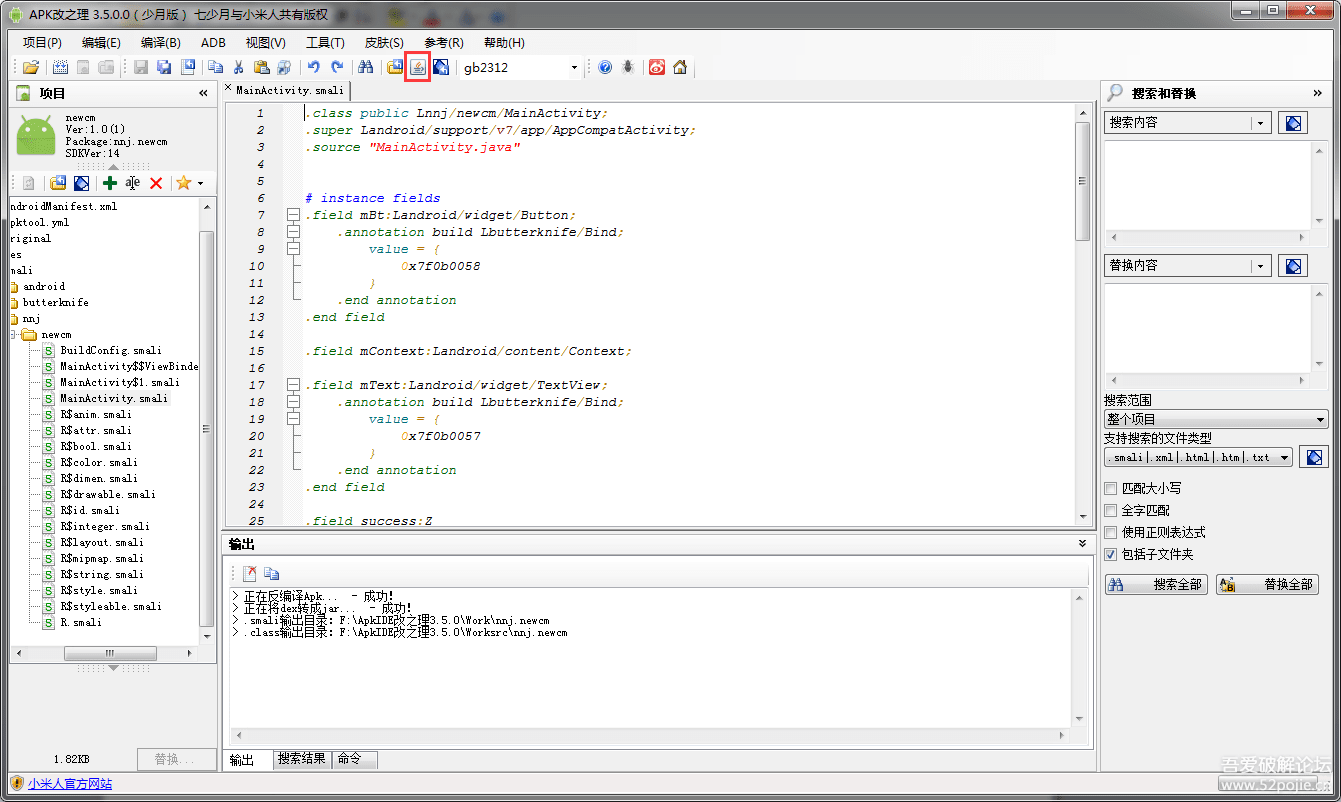The image size is (1341, 802).
Task: Open Weibo link icon in toolbar
Action: click(657, 67)
